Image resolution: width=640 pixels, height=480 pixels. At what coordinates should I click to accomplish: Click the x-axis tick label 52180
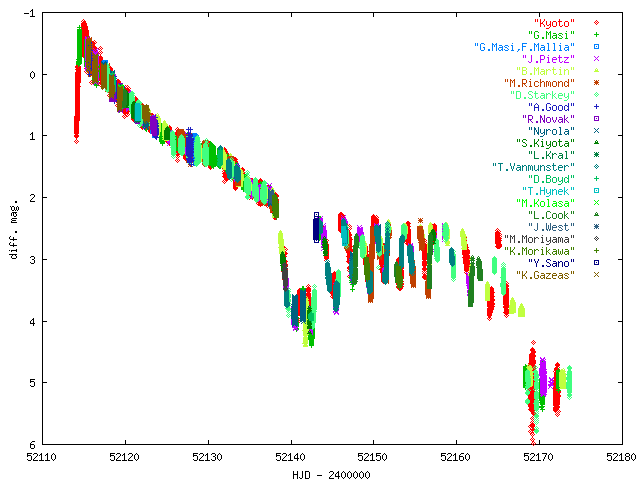click(x=622, y=458)
